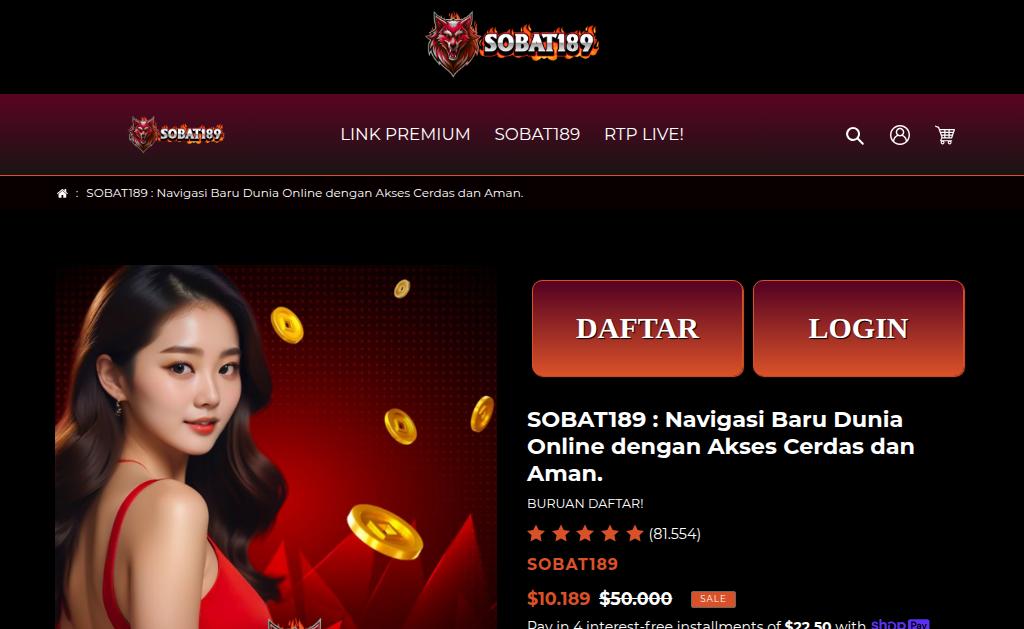Click the centered SOBAT189 wolf logo

tap(512, 43)
